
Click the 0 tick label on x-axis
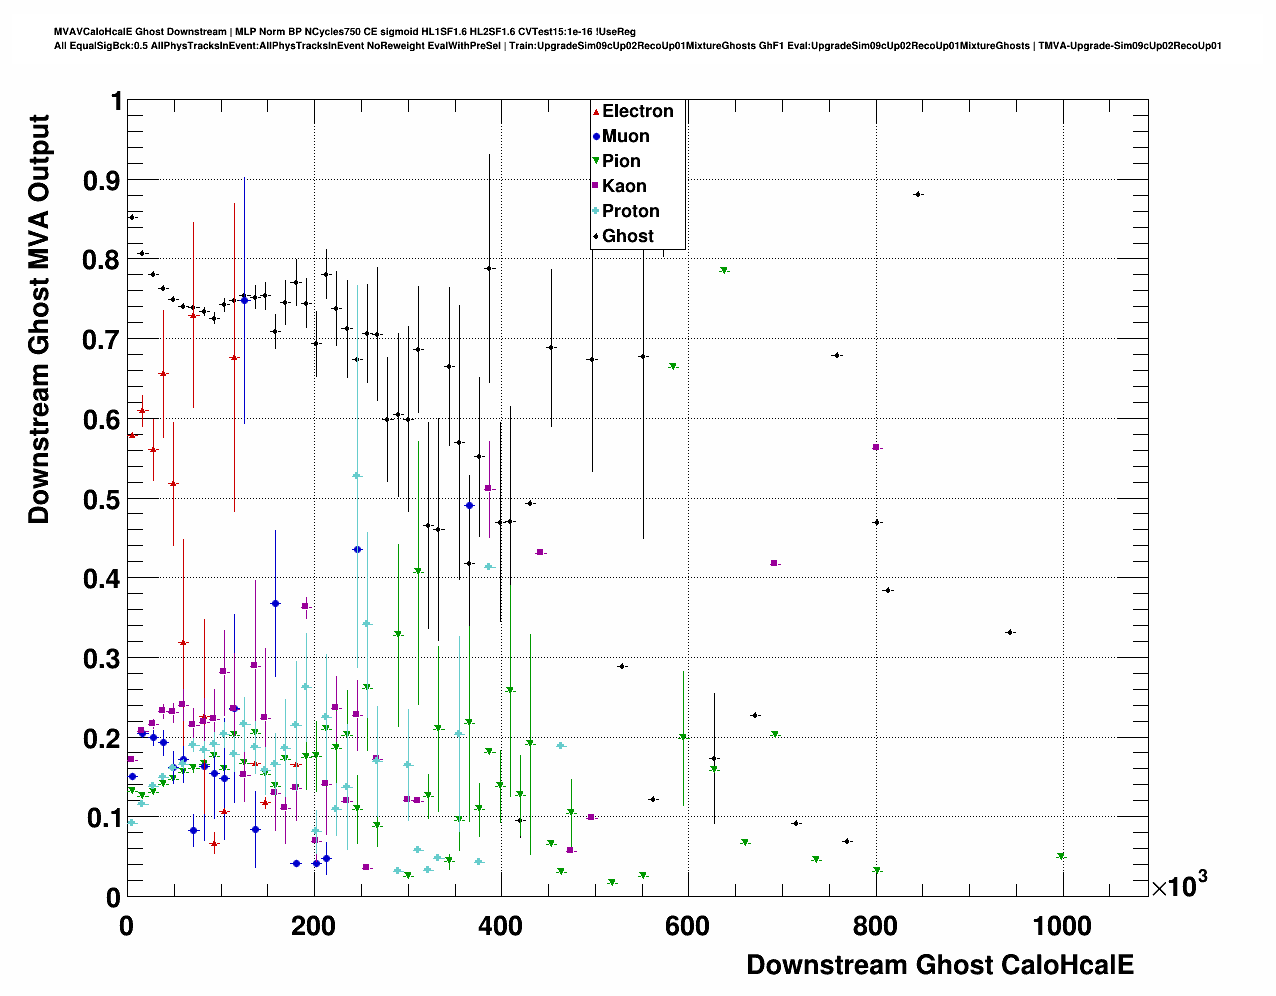(x=126, y=927)
